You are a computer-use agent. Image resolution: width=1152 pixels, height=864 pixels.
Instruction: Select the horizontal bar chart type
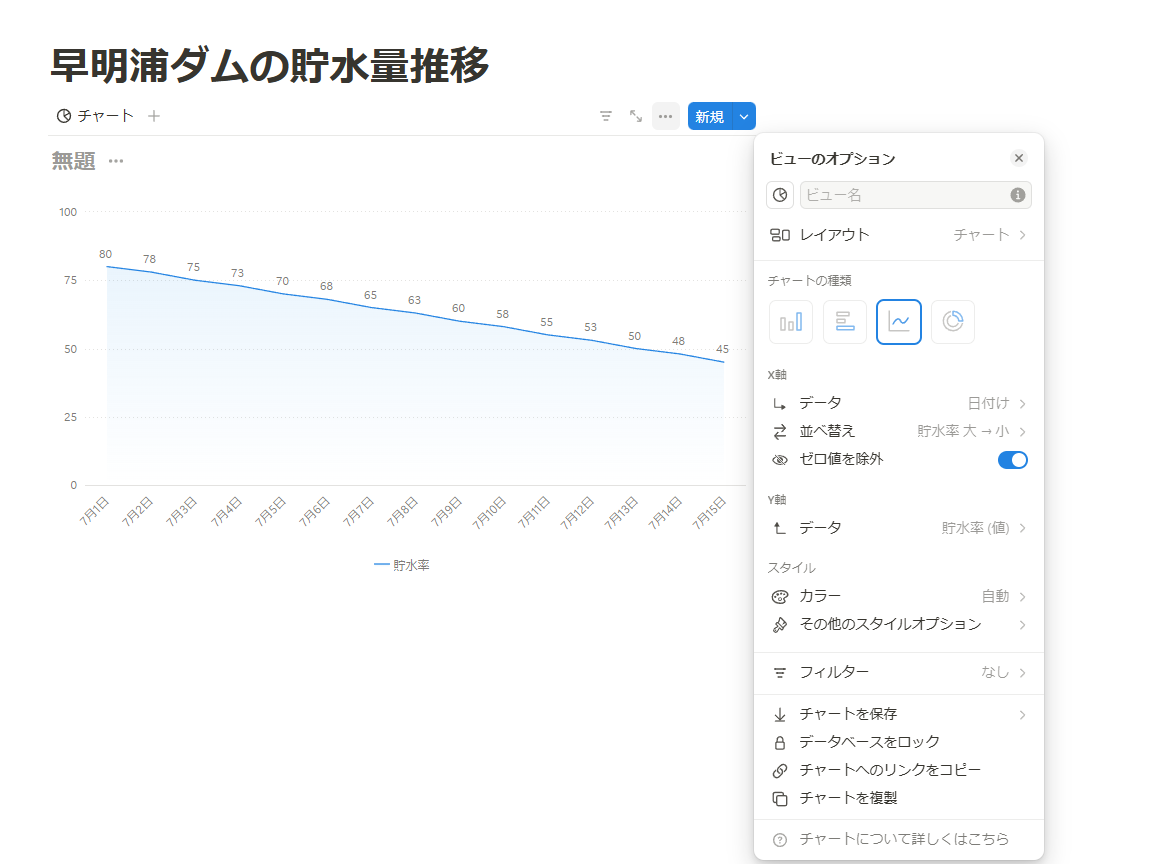[x=844, y=321]
